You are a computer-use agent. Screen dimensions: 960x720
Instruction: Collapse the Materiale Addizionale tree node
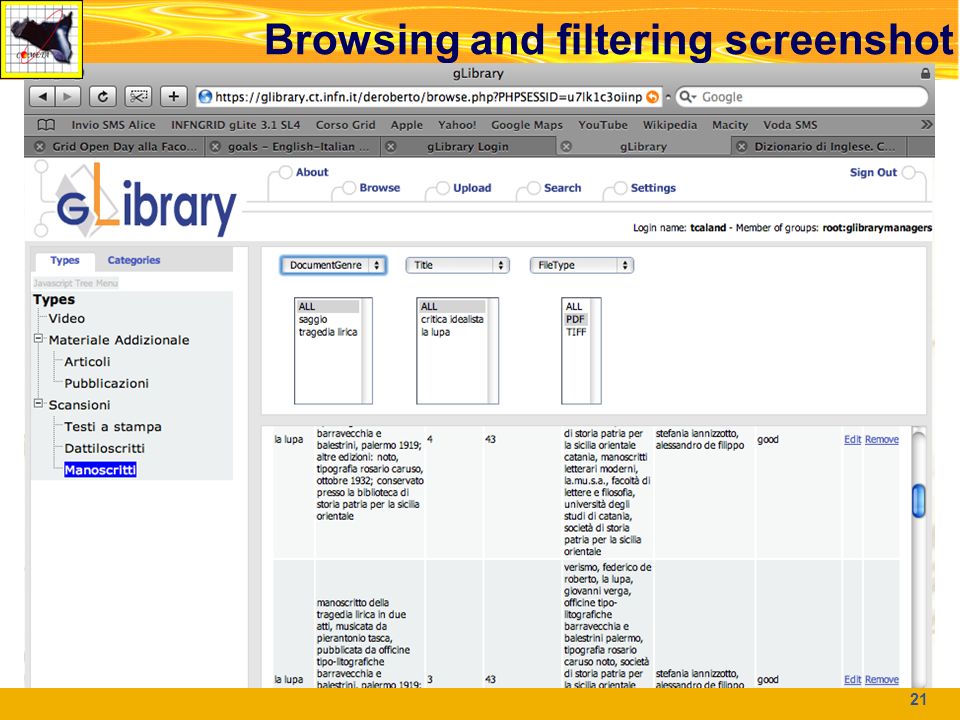[39, 339]
